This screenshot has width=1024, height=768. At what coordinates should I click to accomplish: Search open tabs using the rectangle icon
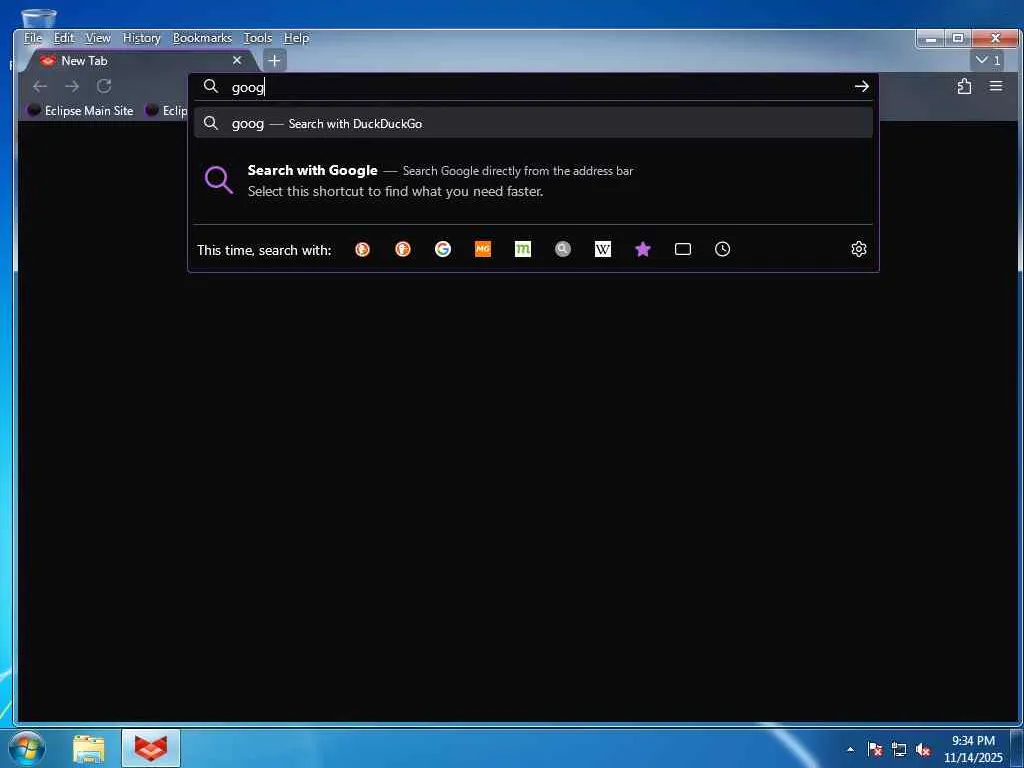coord(682,249)
